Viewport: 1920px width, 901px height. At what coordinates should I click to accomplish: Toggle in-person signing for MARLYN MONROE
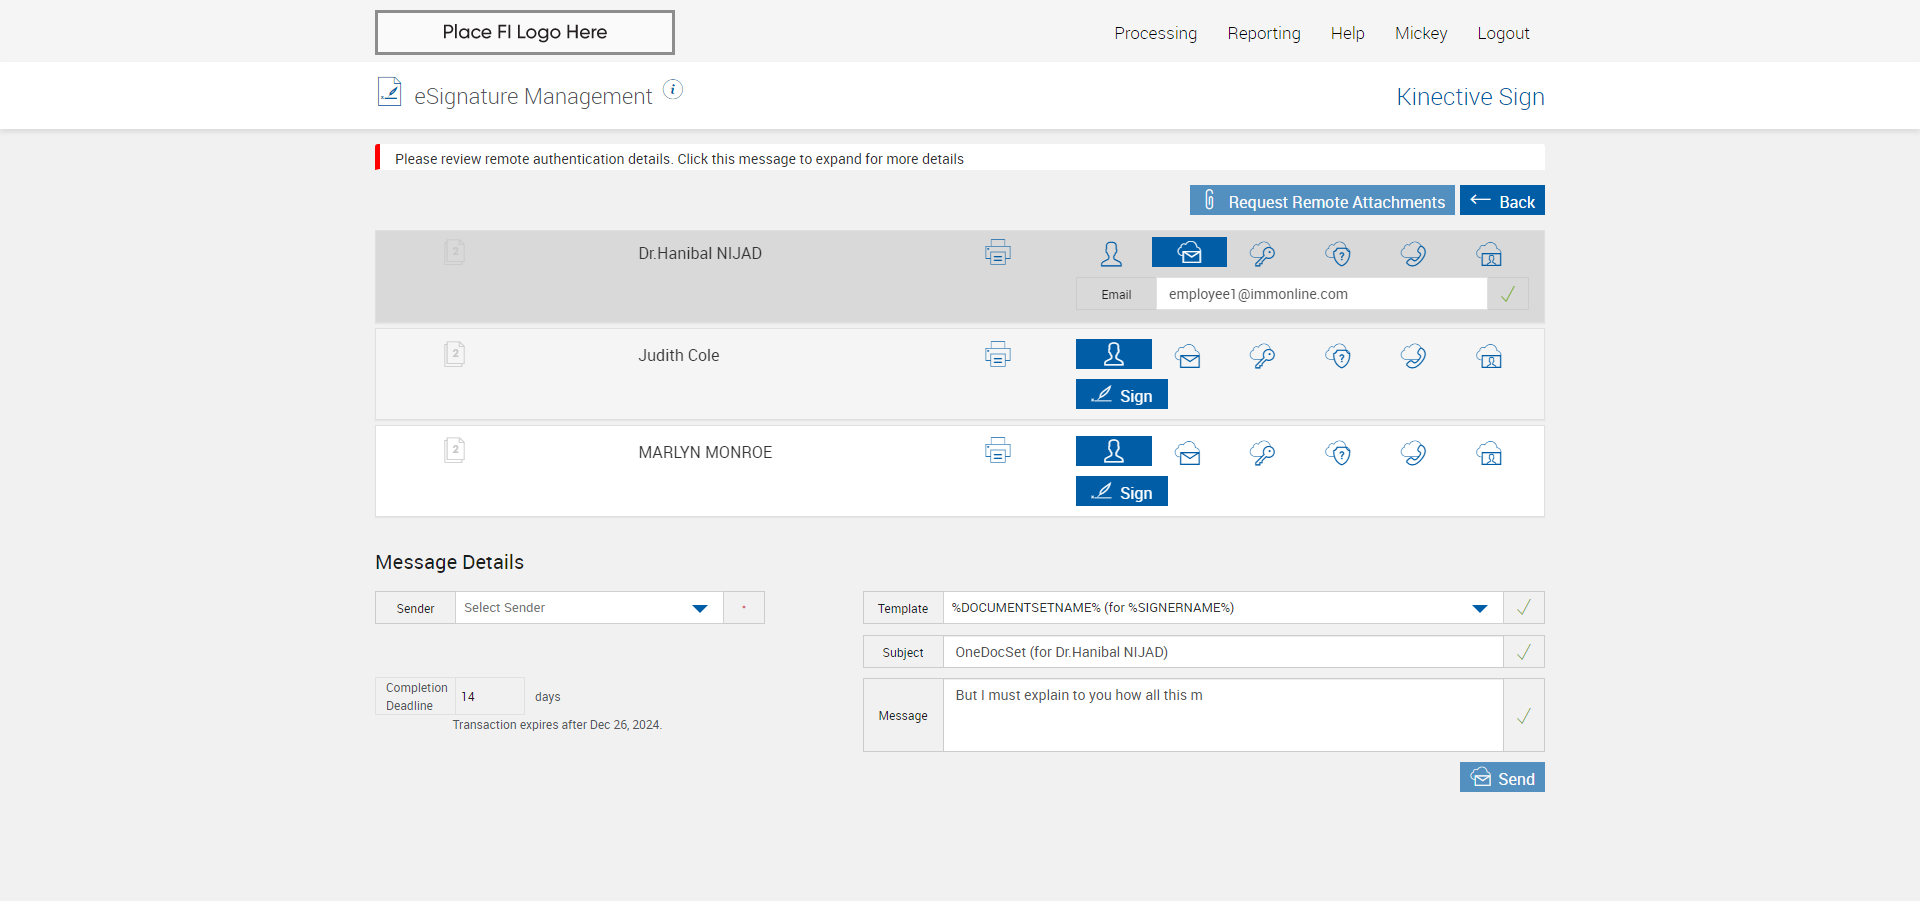[1113, 452]
